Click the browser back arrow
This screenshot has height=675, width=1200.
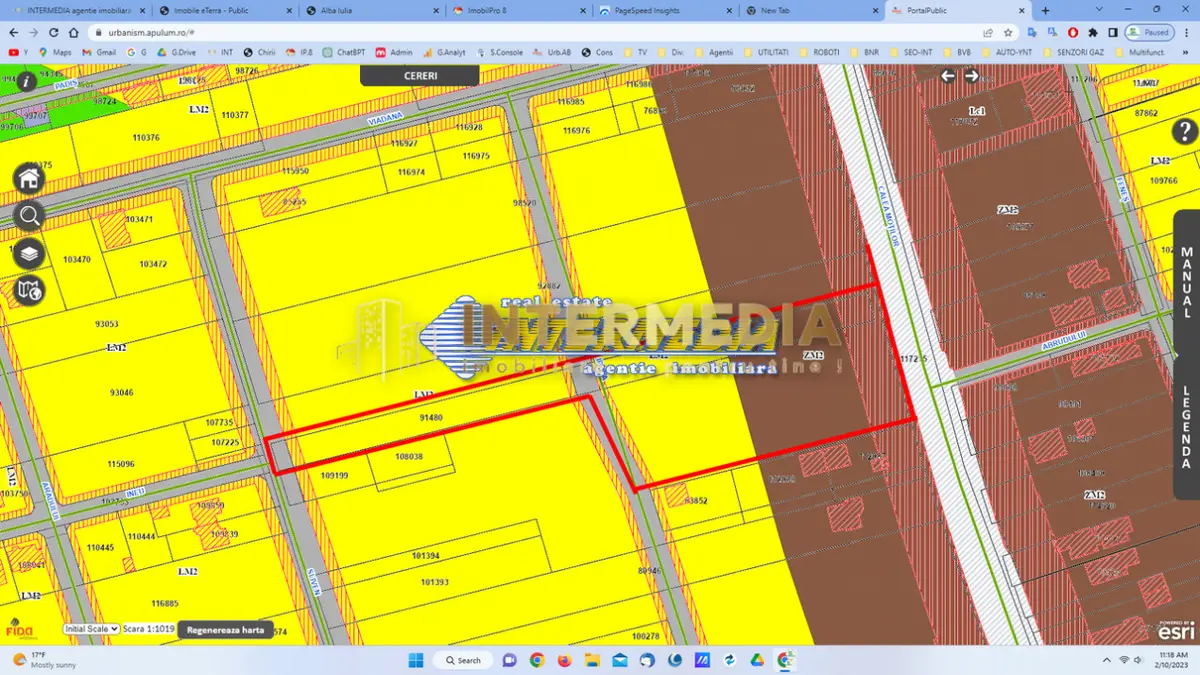coord(13,32)
